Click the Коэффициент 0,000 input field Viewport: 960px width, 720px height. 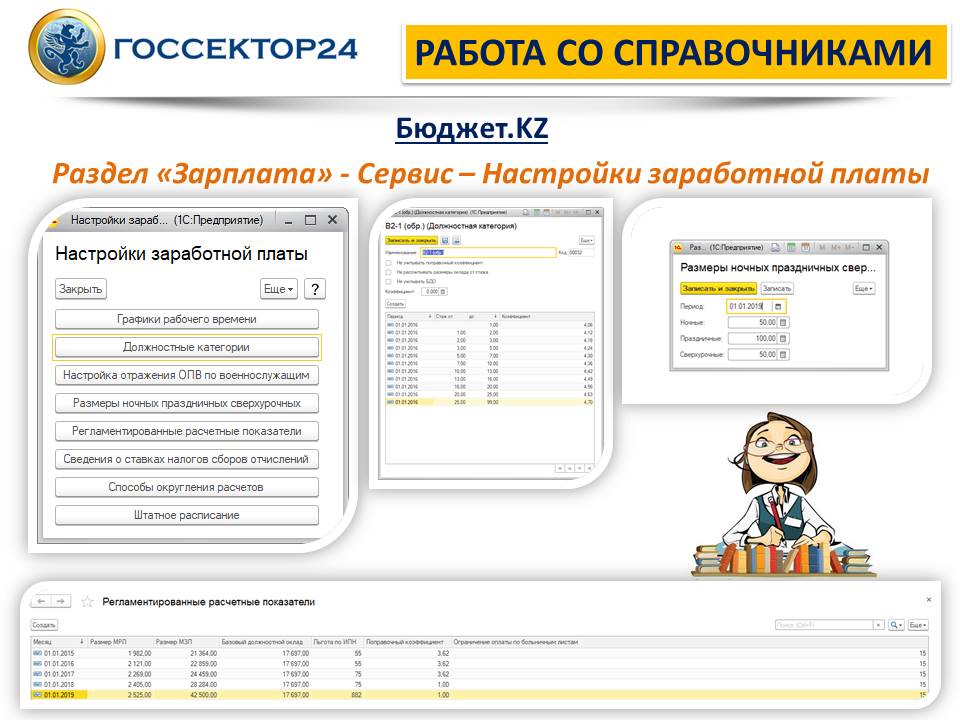pyautogui.click(x=430, y=292)
